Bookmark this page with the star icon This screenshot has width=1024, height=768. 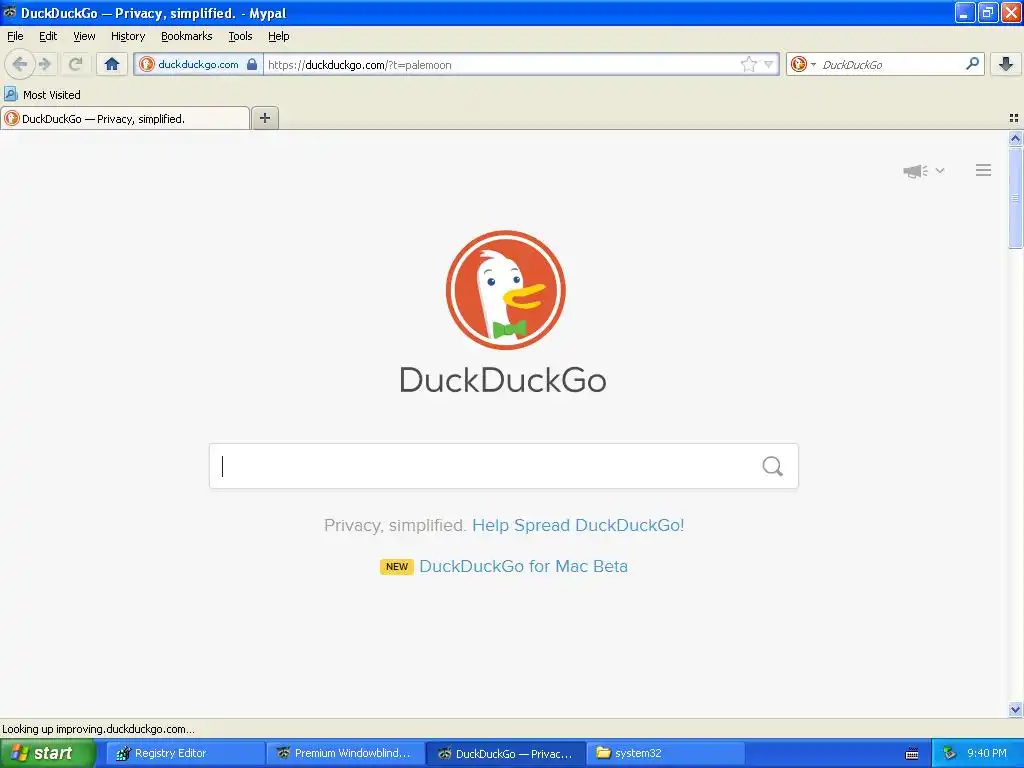[x=748, y=64]
